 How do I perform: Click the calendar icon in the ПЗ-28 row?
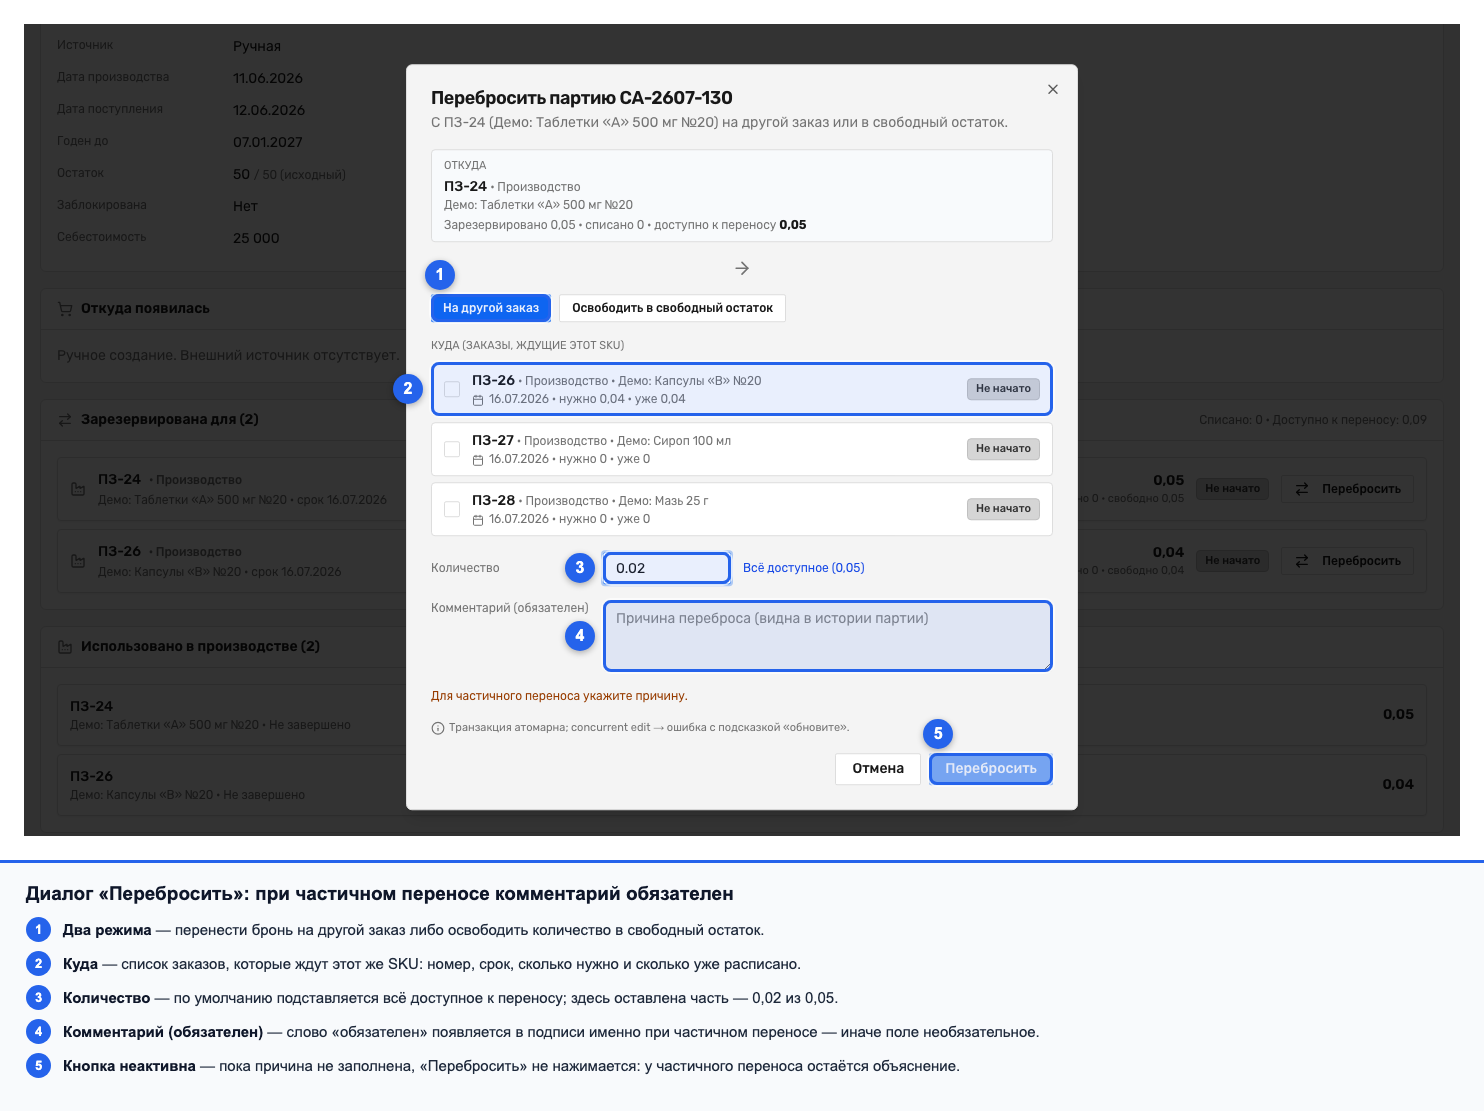pos(478,520)
